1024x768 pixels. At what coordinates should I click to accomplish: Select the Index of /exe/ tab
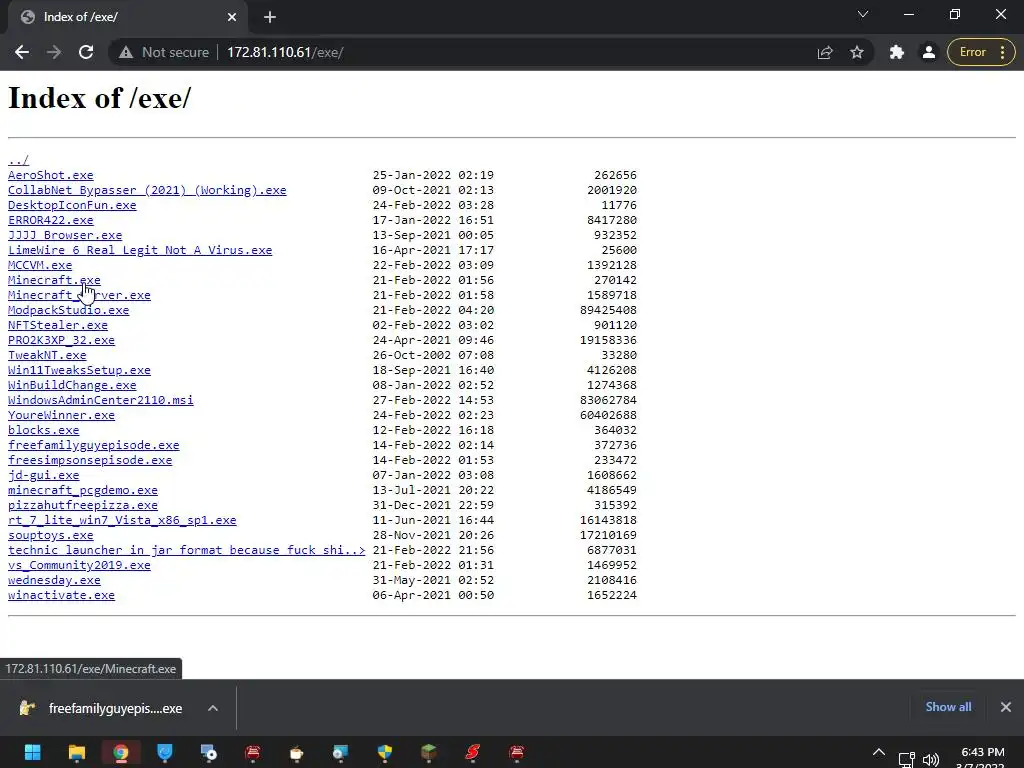tap(127, 17)
